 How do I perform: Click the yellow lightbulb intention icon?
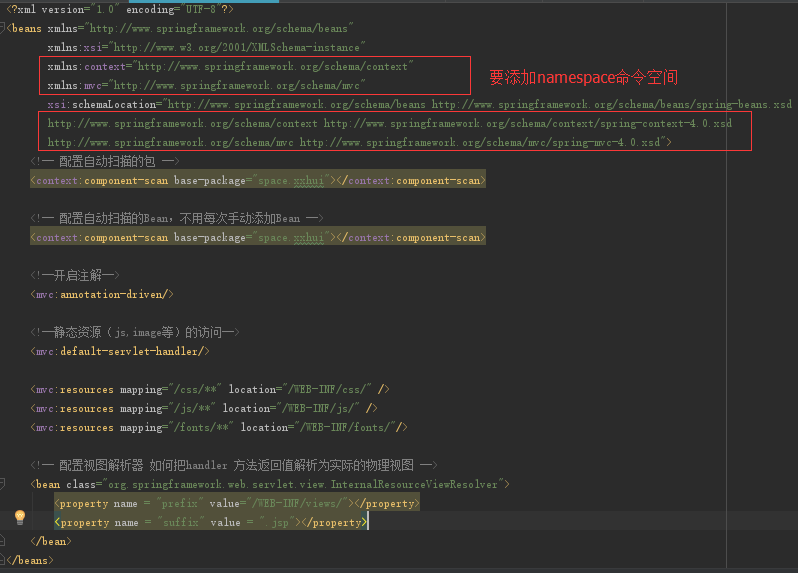tap(20, 517)
